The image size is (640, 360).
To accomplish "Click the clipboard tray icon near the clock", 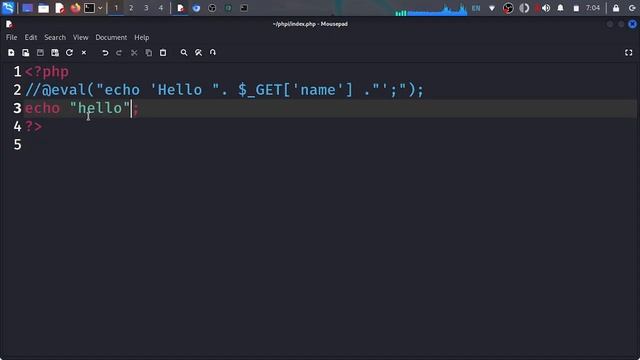I will [x=576, y=8].
